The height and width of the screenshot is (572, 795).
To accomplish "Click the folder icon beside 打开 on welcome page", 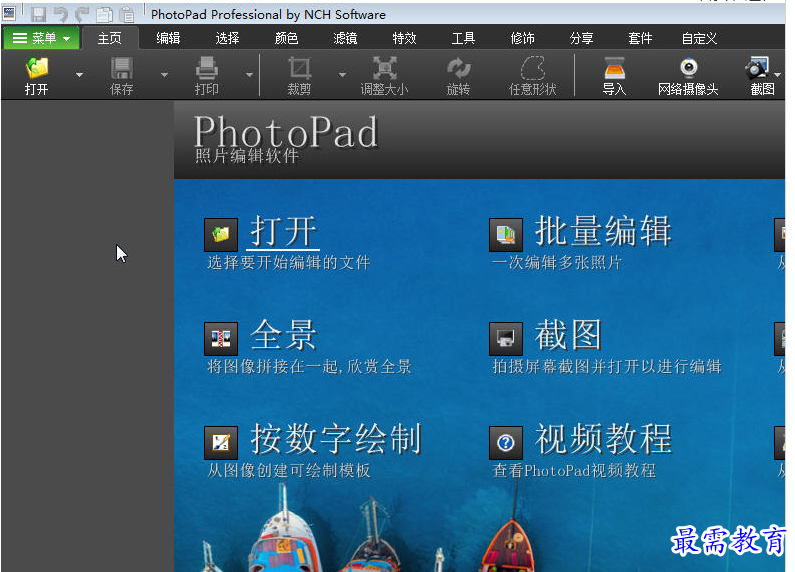I will click(221, 234).
